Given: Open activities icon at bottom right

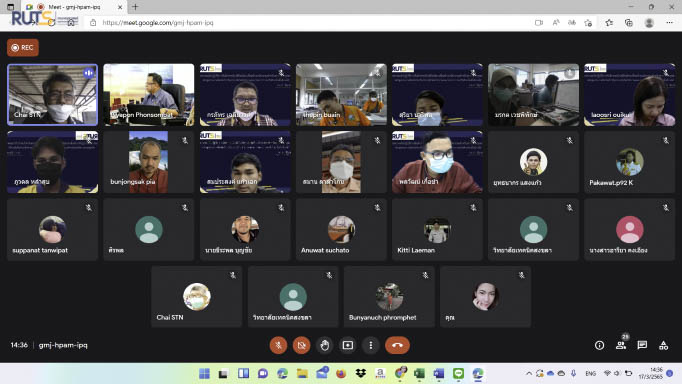Looking at the screenshot, I should [663, 345].
